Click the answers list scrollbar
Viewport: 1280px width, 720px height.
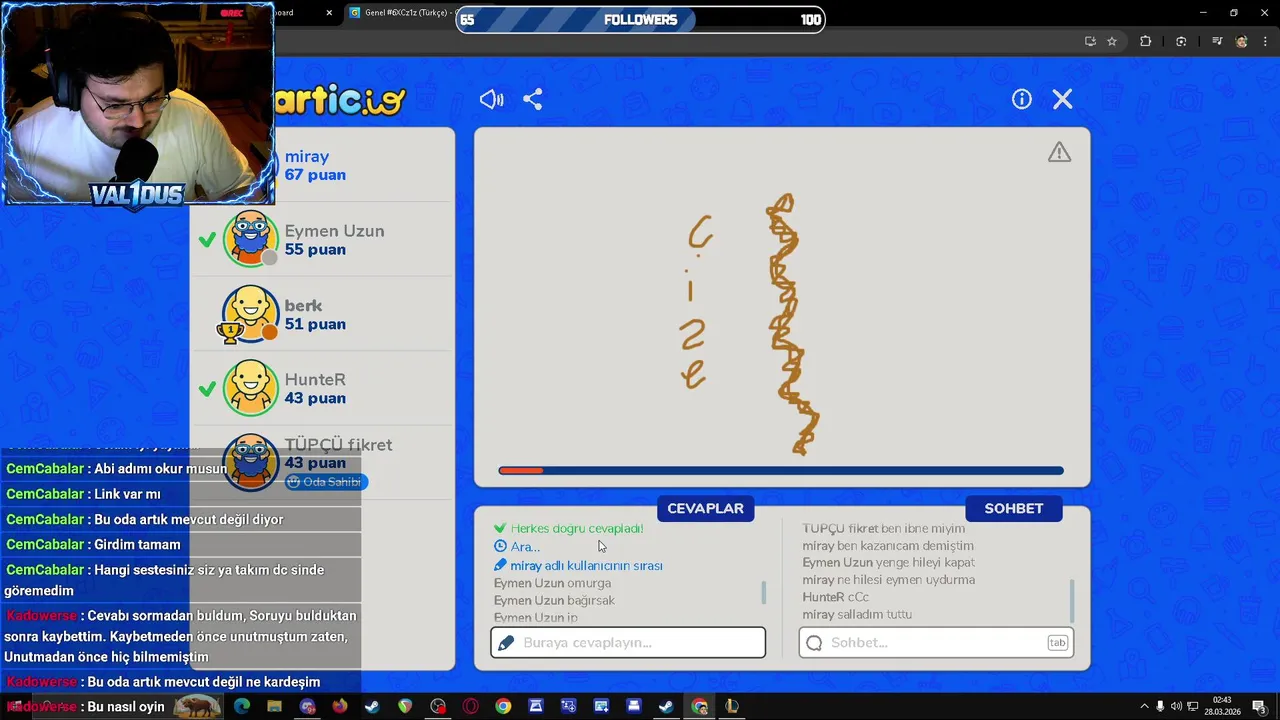point(764,592)
